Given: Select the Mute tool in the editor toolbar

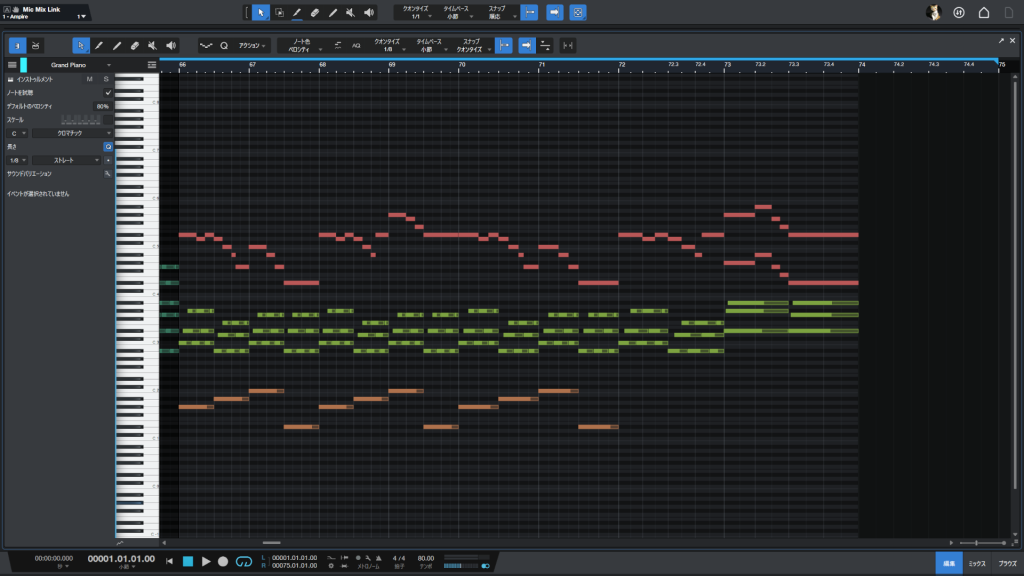Looking at the screenshot, I should coord(153,45).
